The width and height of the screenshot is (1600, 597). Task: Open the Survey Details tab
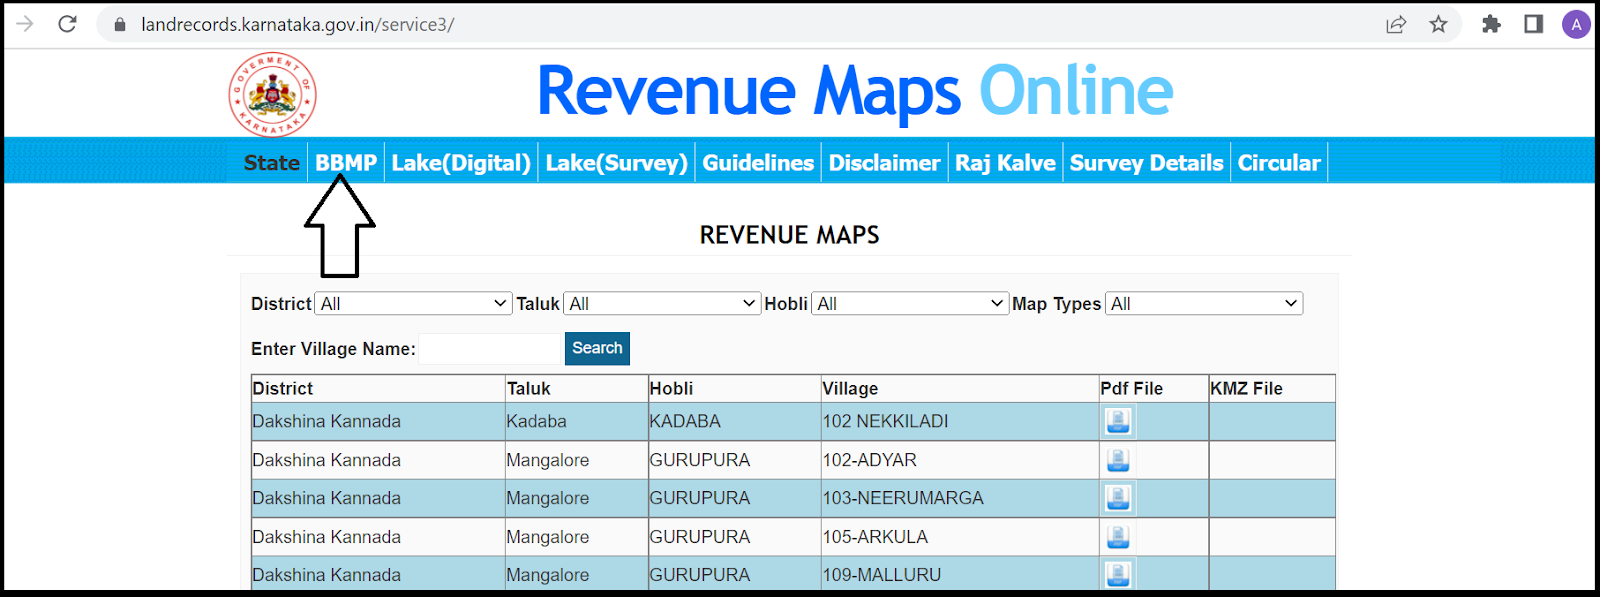[1147, 162]
